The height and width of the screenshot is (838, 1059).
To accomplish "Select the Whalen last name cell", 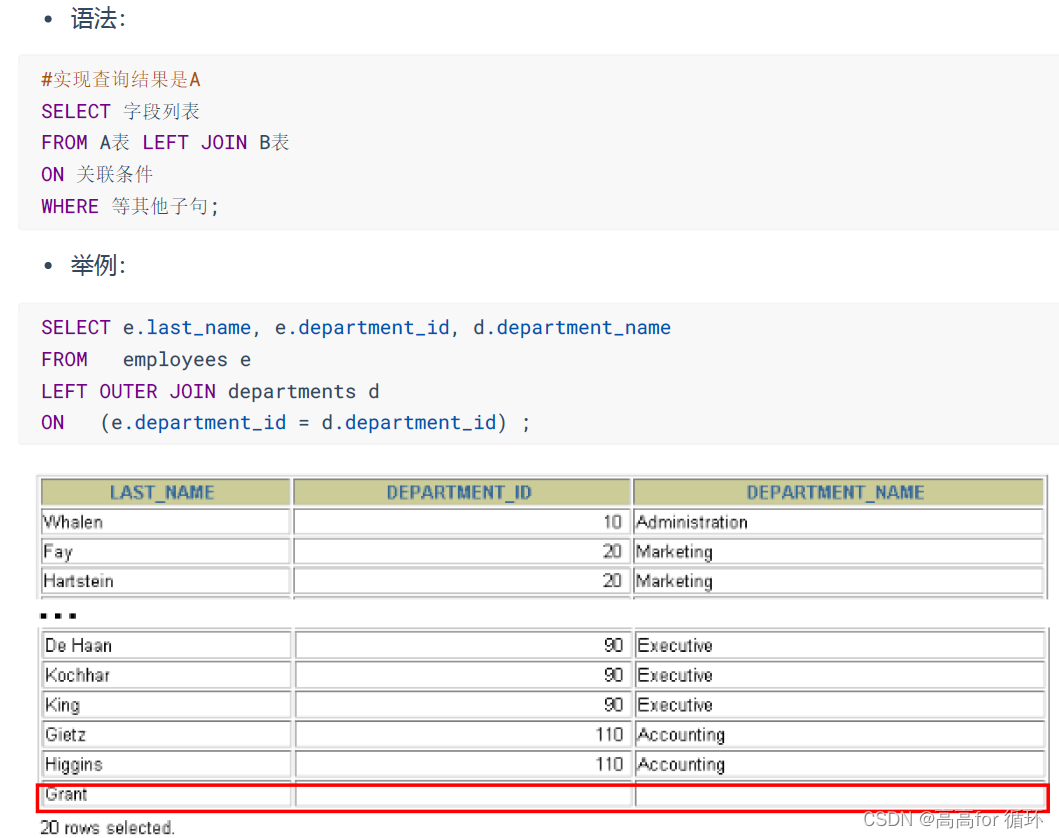I will click(x=165, y=522).
